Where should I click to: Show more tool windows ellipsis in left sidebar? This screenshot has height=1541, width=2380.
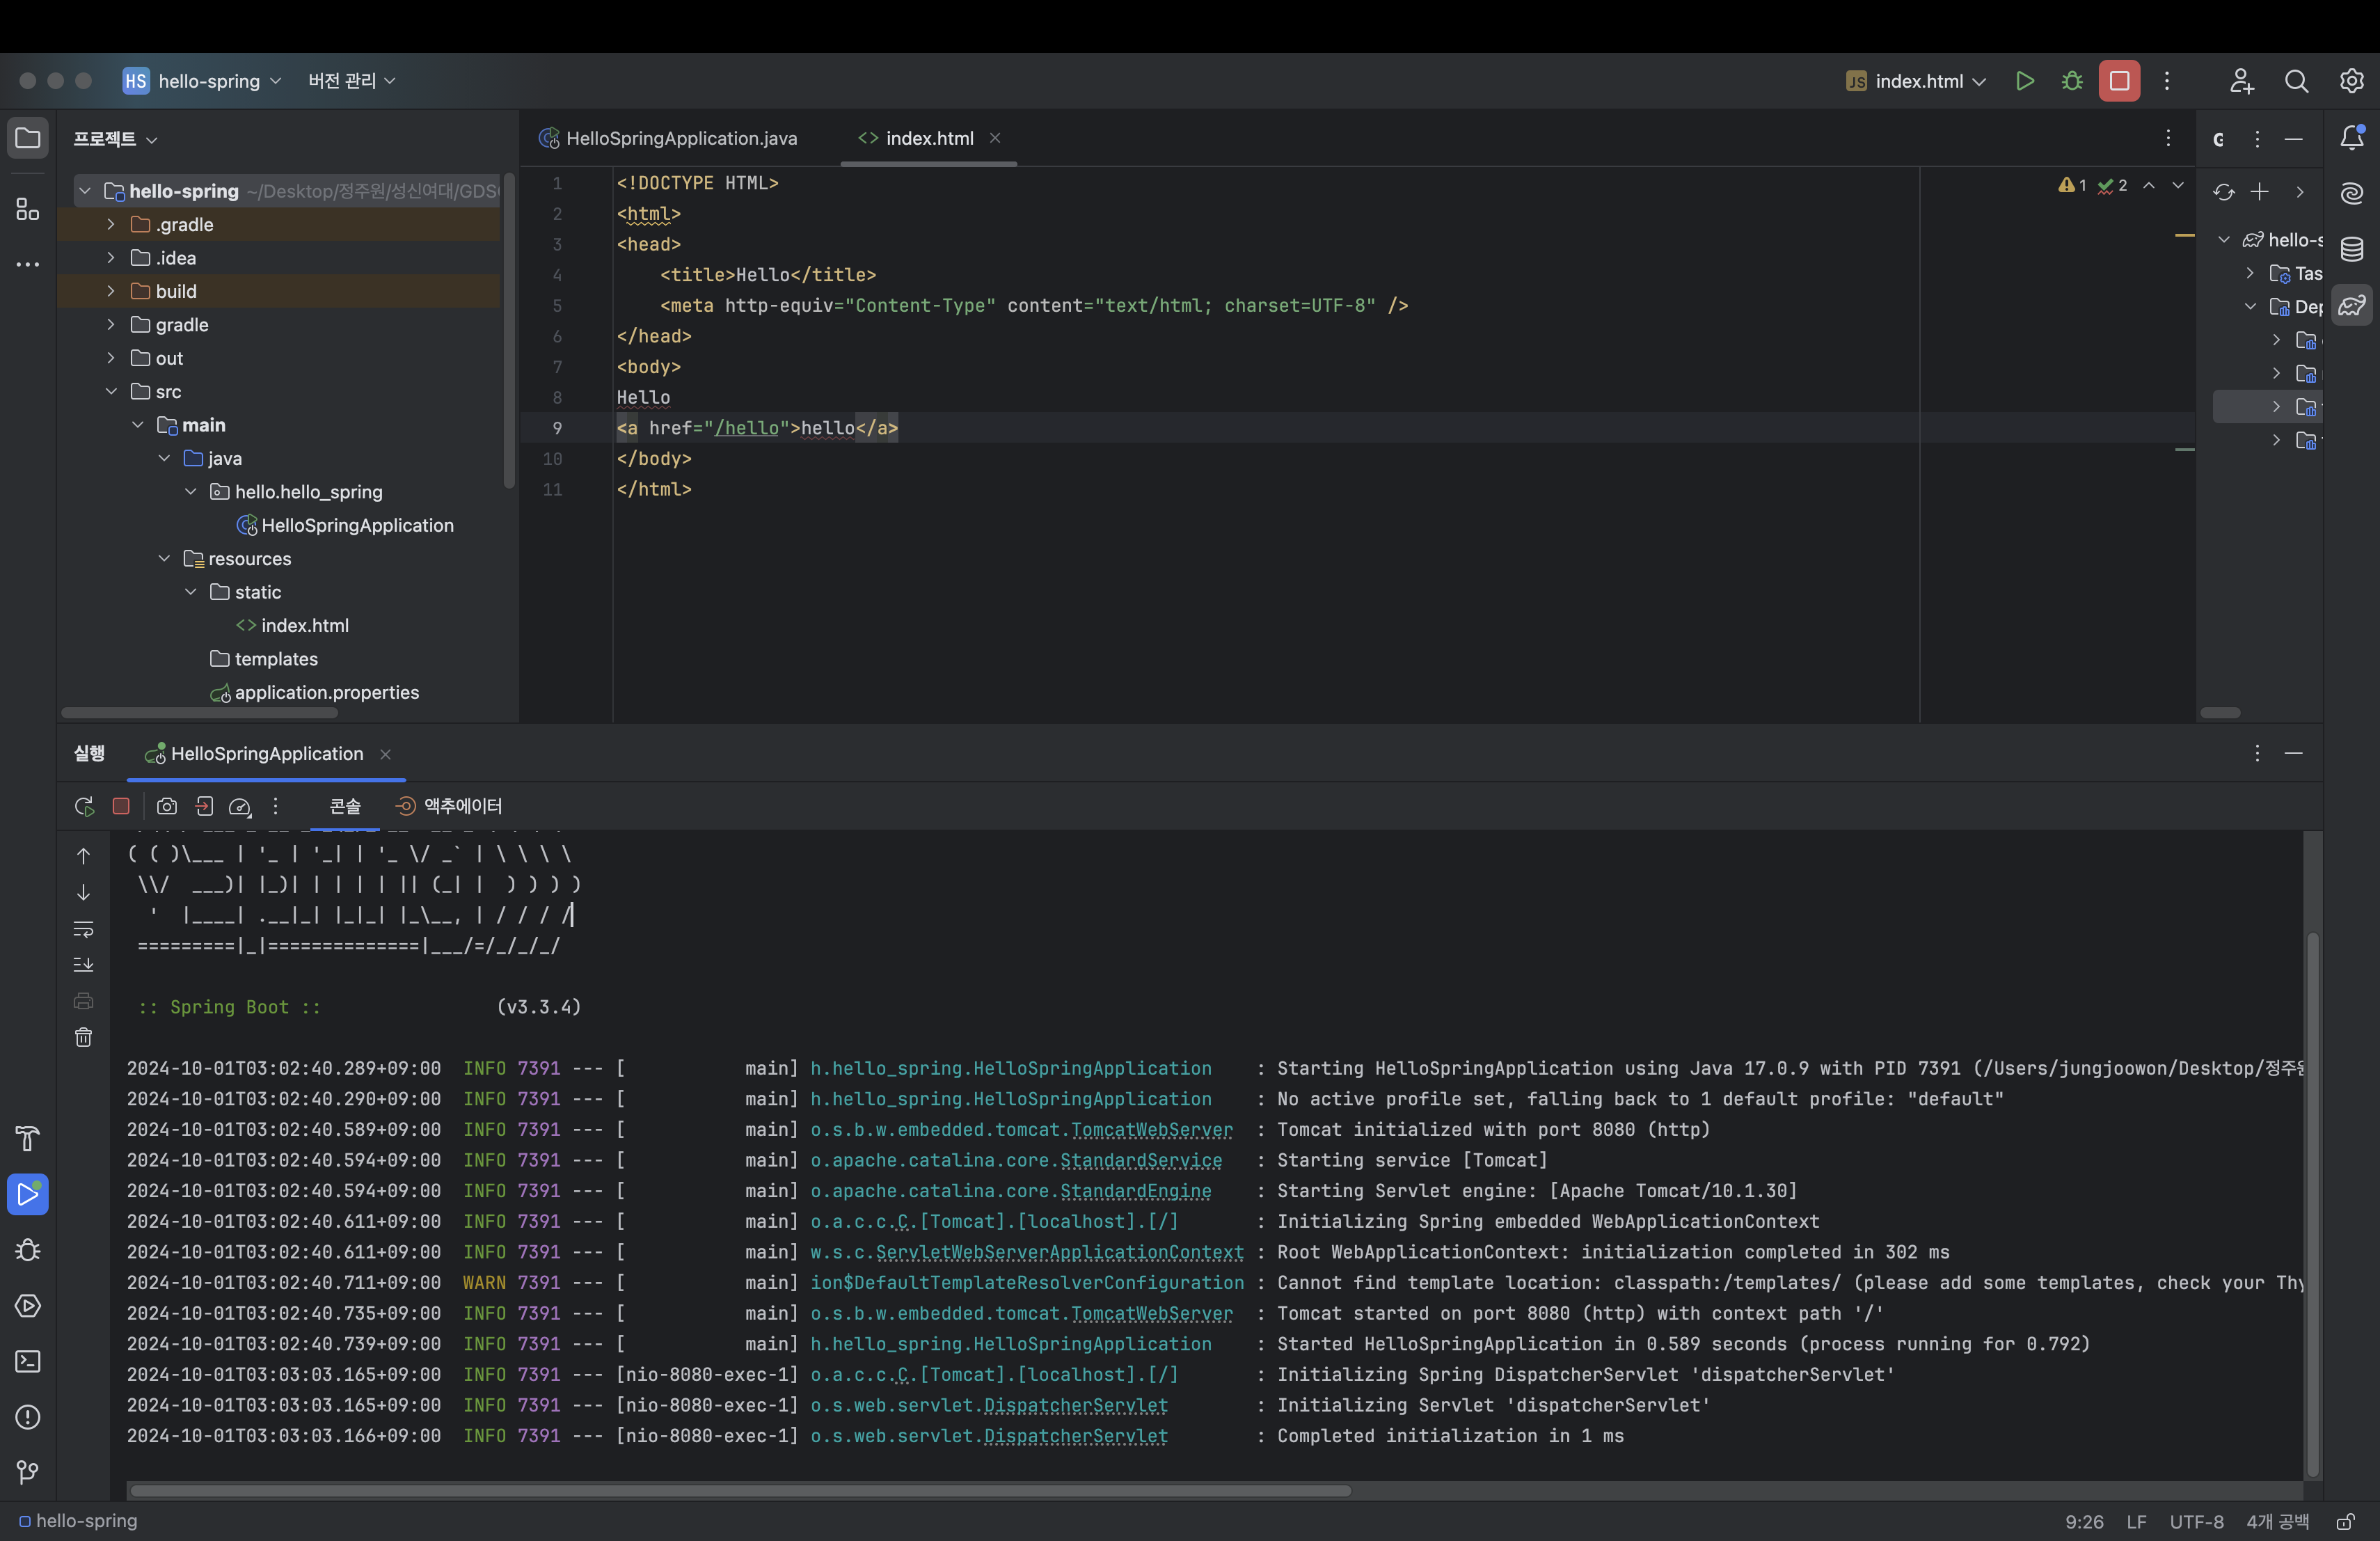coord(28,264)
